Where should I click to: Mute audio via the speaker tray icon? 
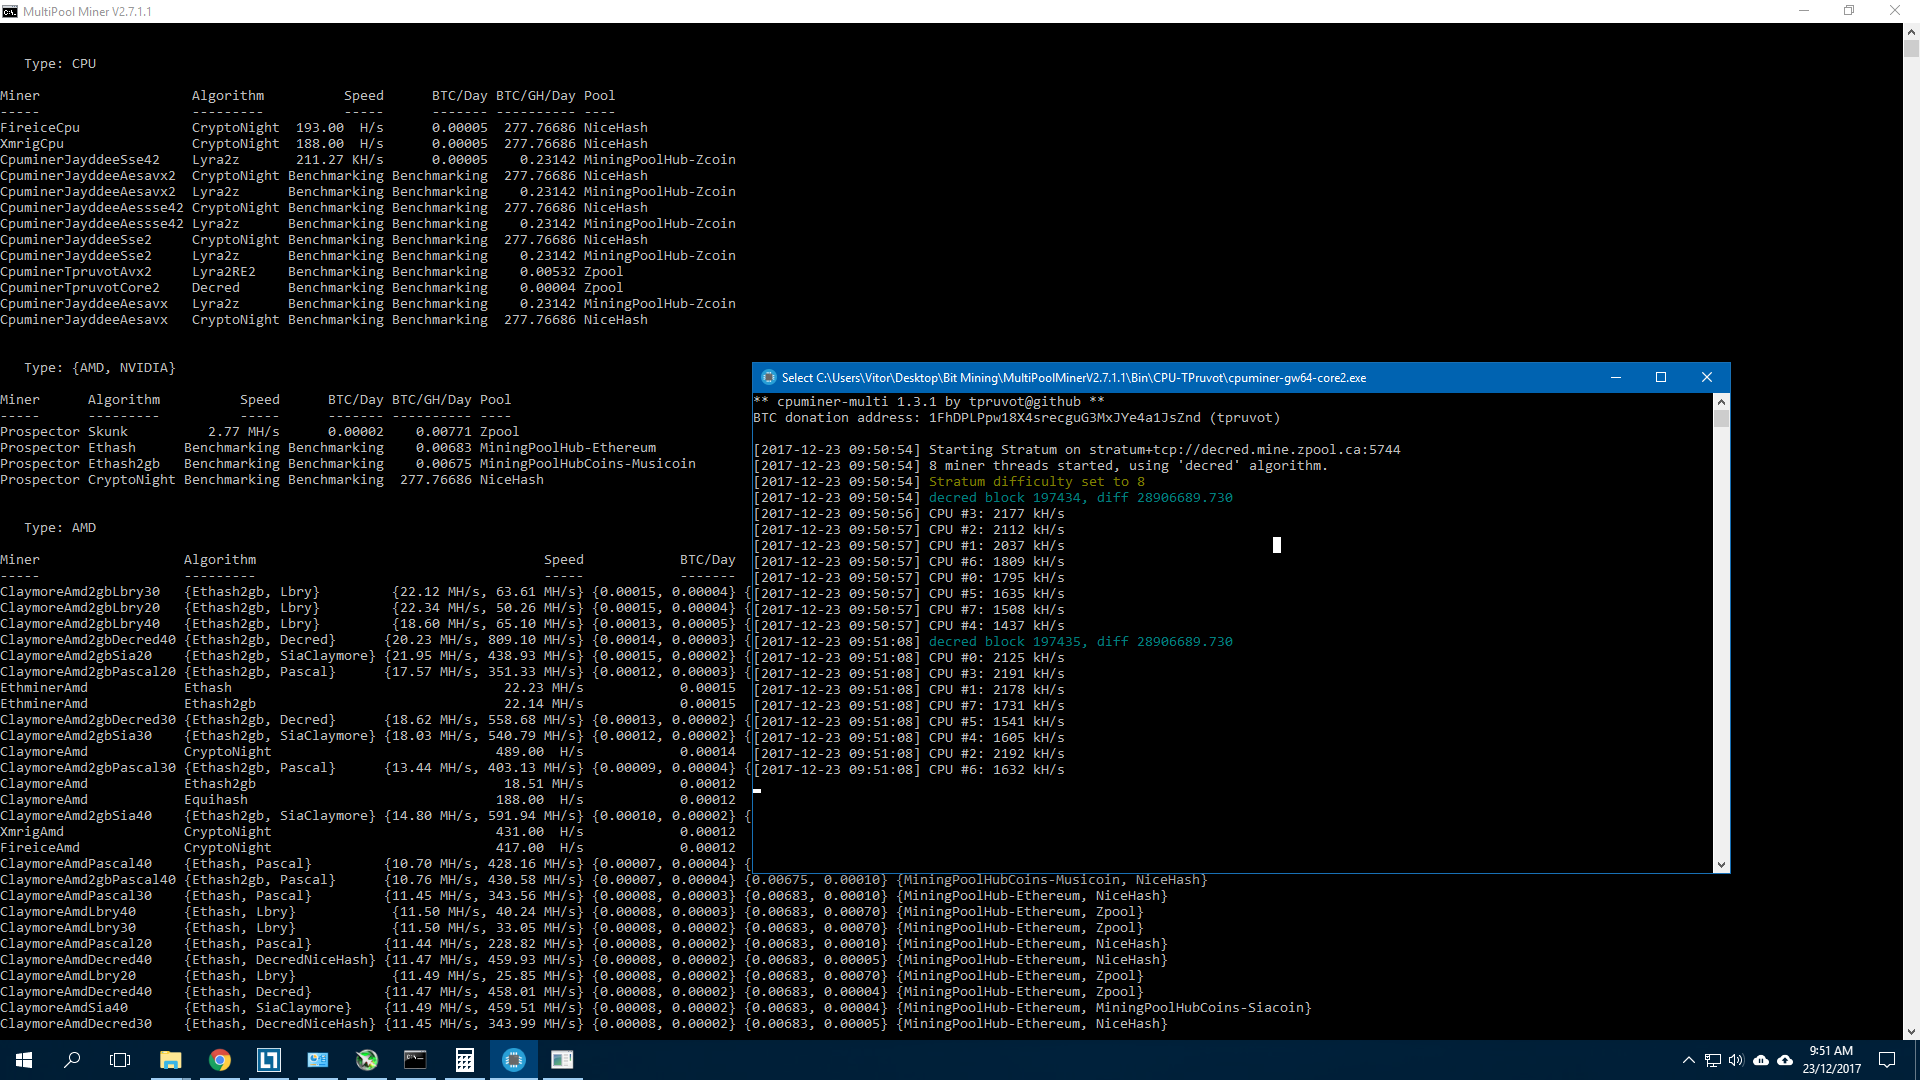point(1735,1060)
